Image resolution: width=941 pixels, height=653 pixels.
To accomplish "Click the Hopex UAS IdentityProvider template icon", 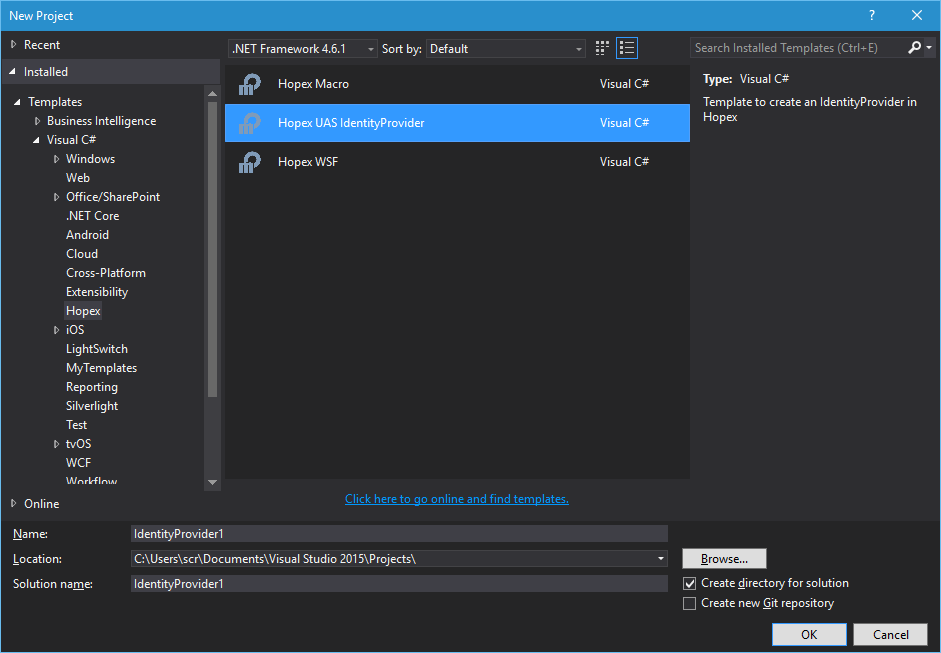I will click(250, 123).
